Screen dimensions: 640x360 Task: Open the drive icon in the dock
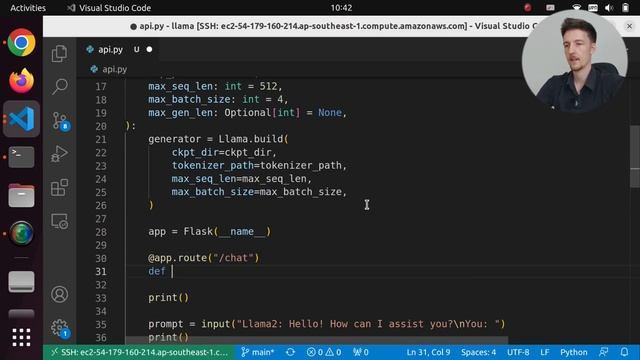pyautogui.click(x=21, y=282)
